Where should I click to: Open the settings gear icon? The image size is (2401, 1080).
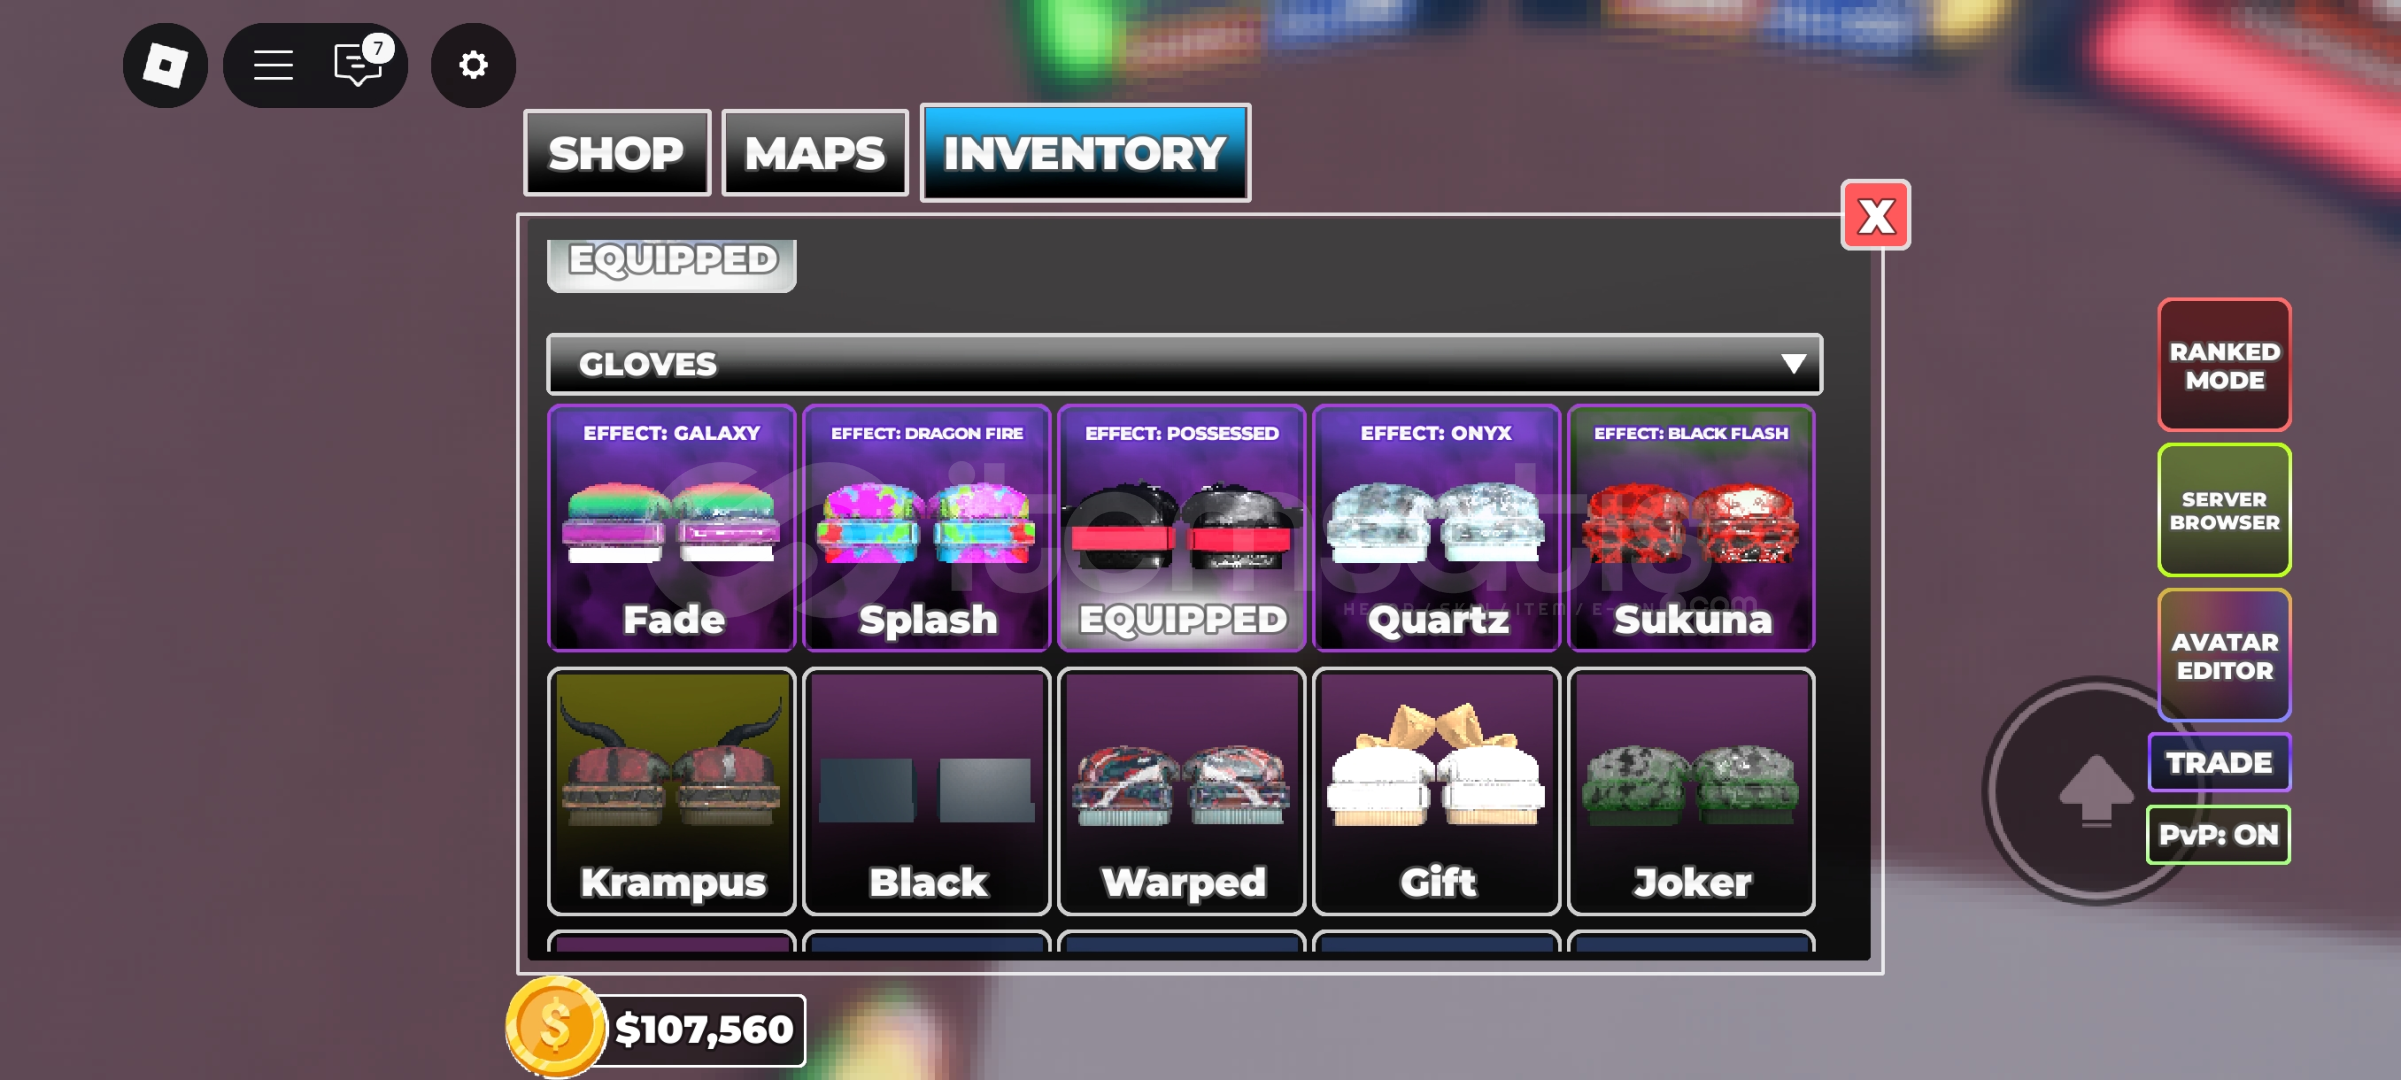[473, 66]
